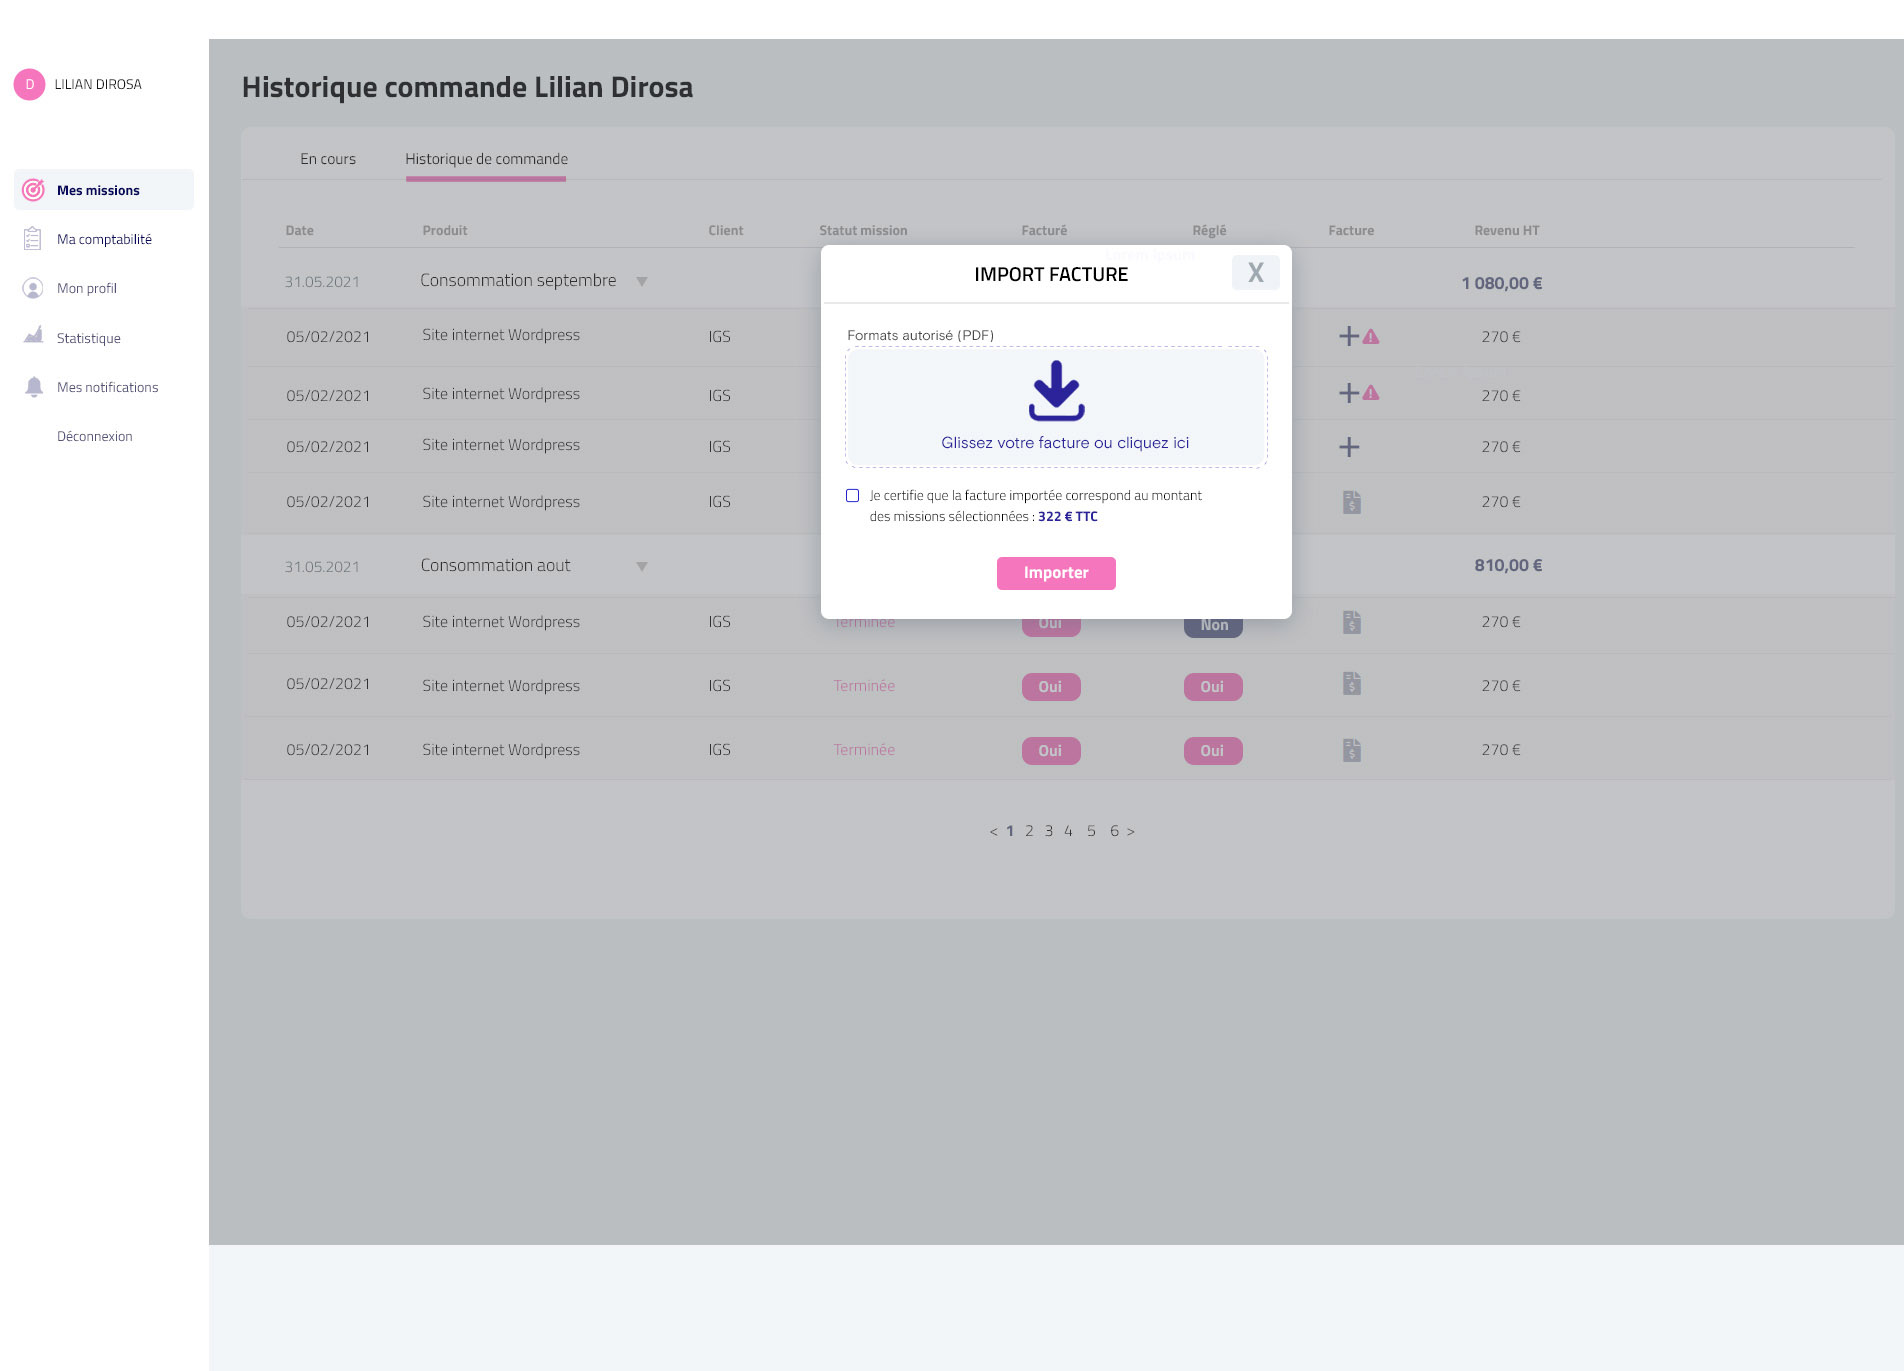Open invoice document icon in last row
The image size is (1904, 1371).
1351,750
